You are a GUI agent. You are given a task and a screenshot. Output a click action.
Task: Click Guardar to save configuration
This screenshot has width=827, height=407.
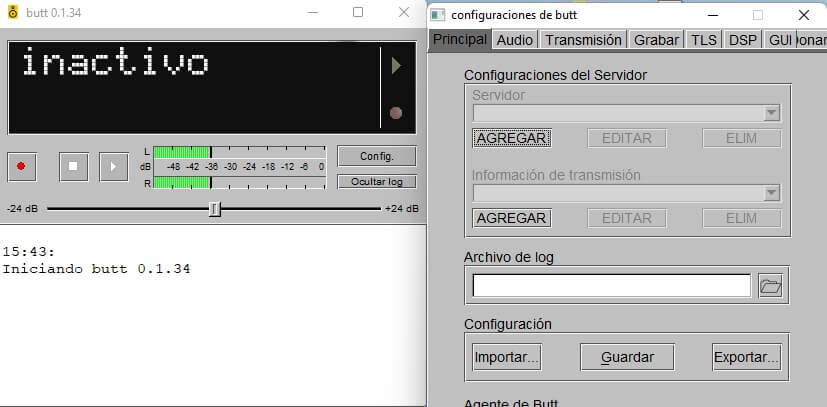coord(627,357)
